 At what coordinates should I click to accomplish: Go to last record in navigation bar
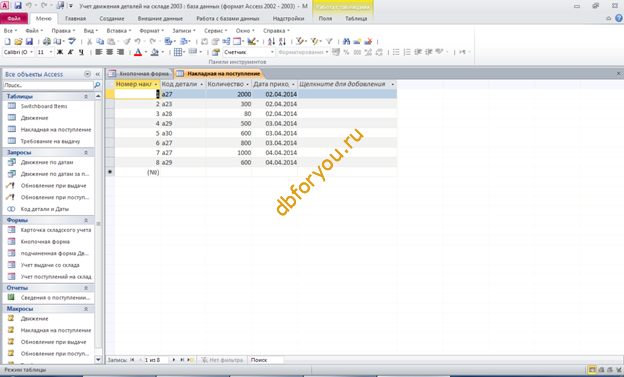[182, 360]
